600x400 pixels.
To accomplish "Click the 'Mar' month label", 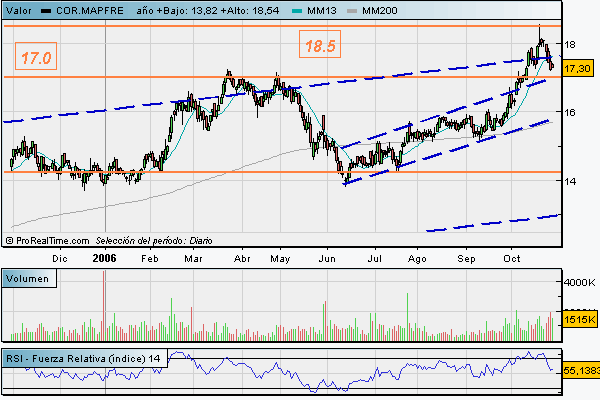I will [193, 259].
